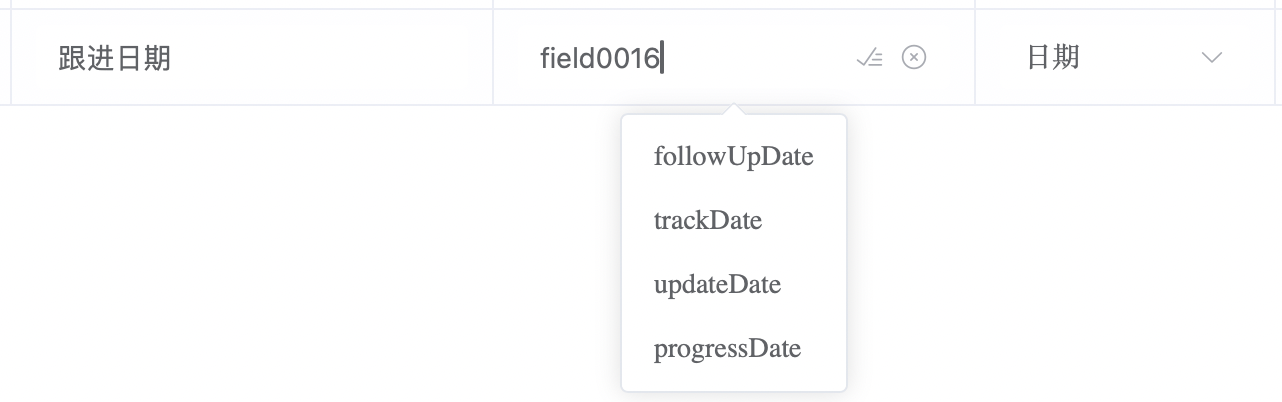
Task: Select followUpDate from the suggestion list
Action: 733,157
